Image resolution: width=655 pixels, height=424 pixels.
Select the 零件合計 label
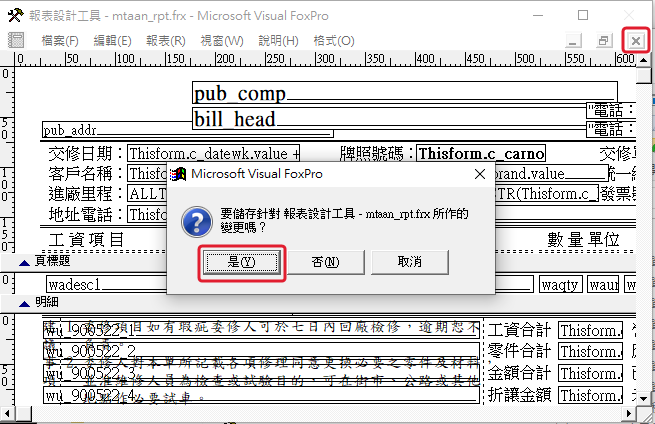(x=519, y=351)
